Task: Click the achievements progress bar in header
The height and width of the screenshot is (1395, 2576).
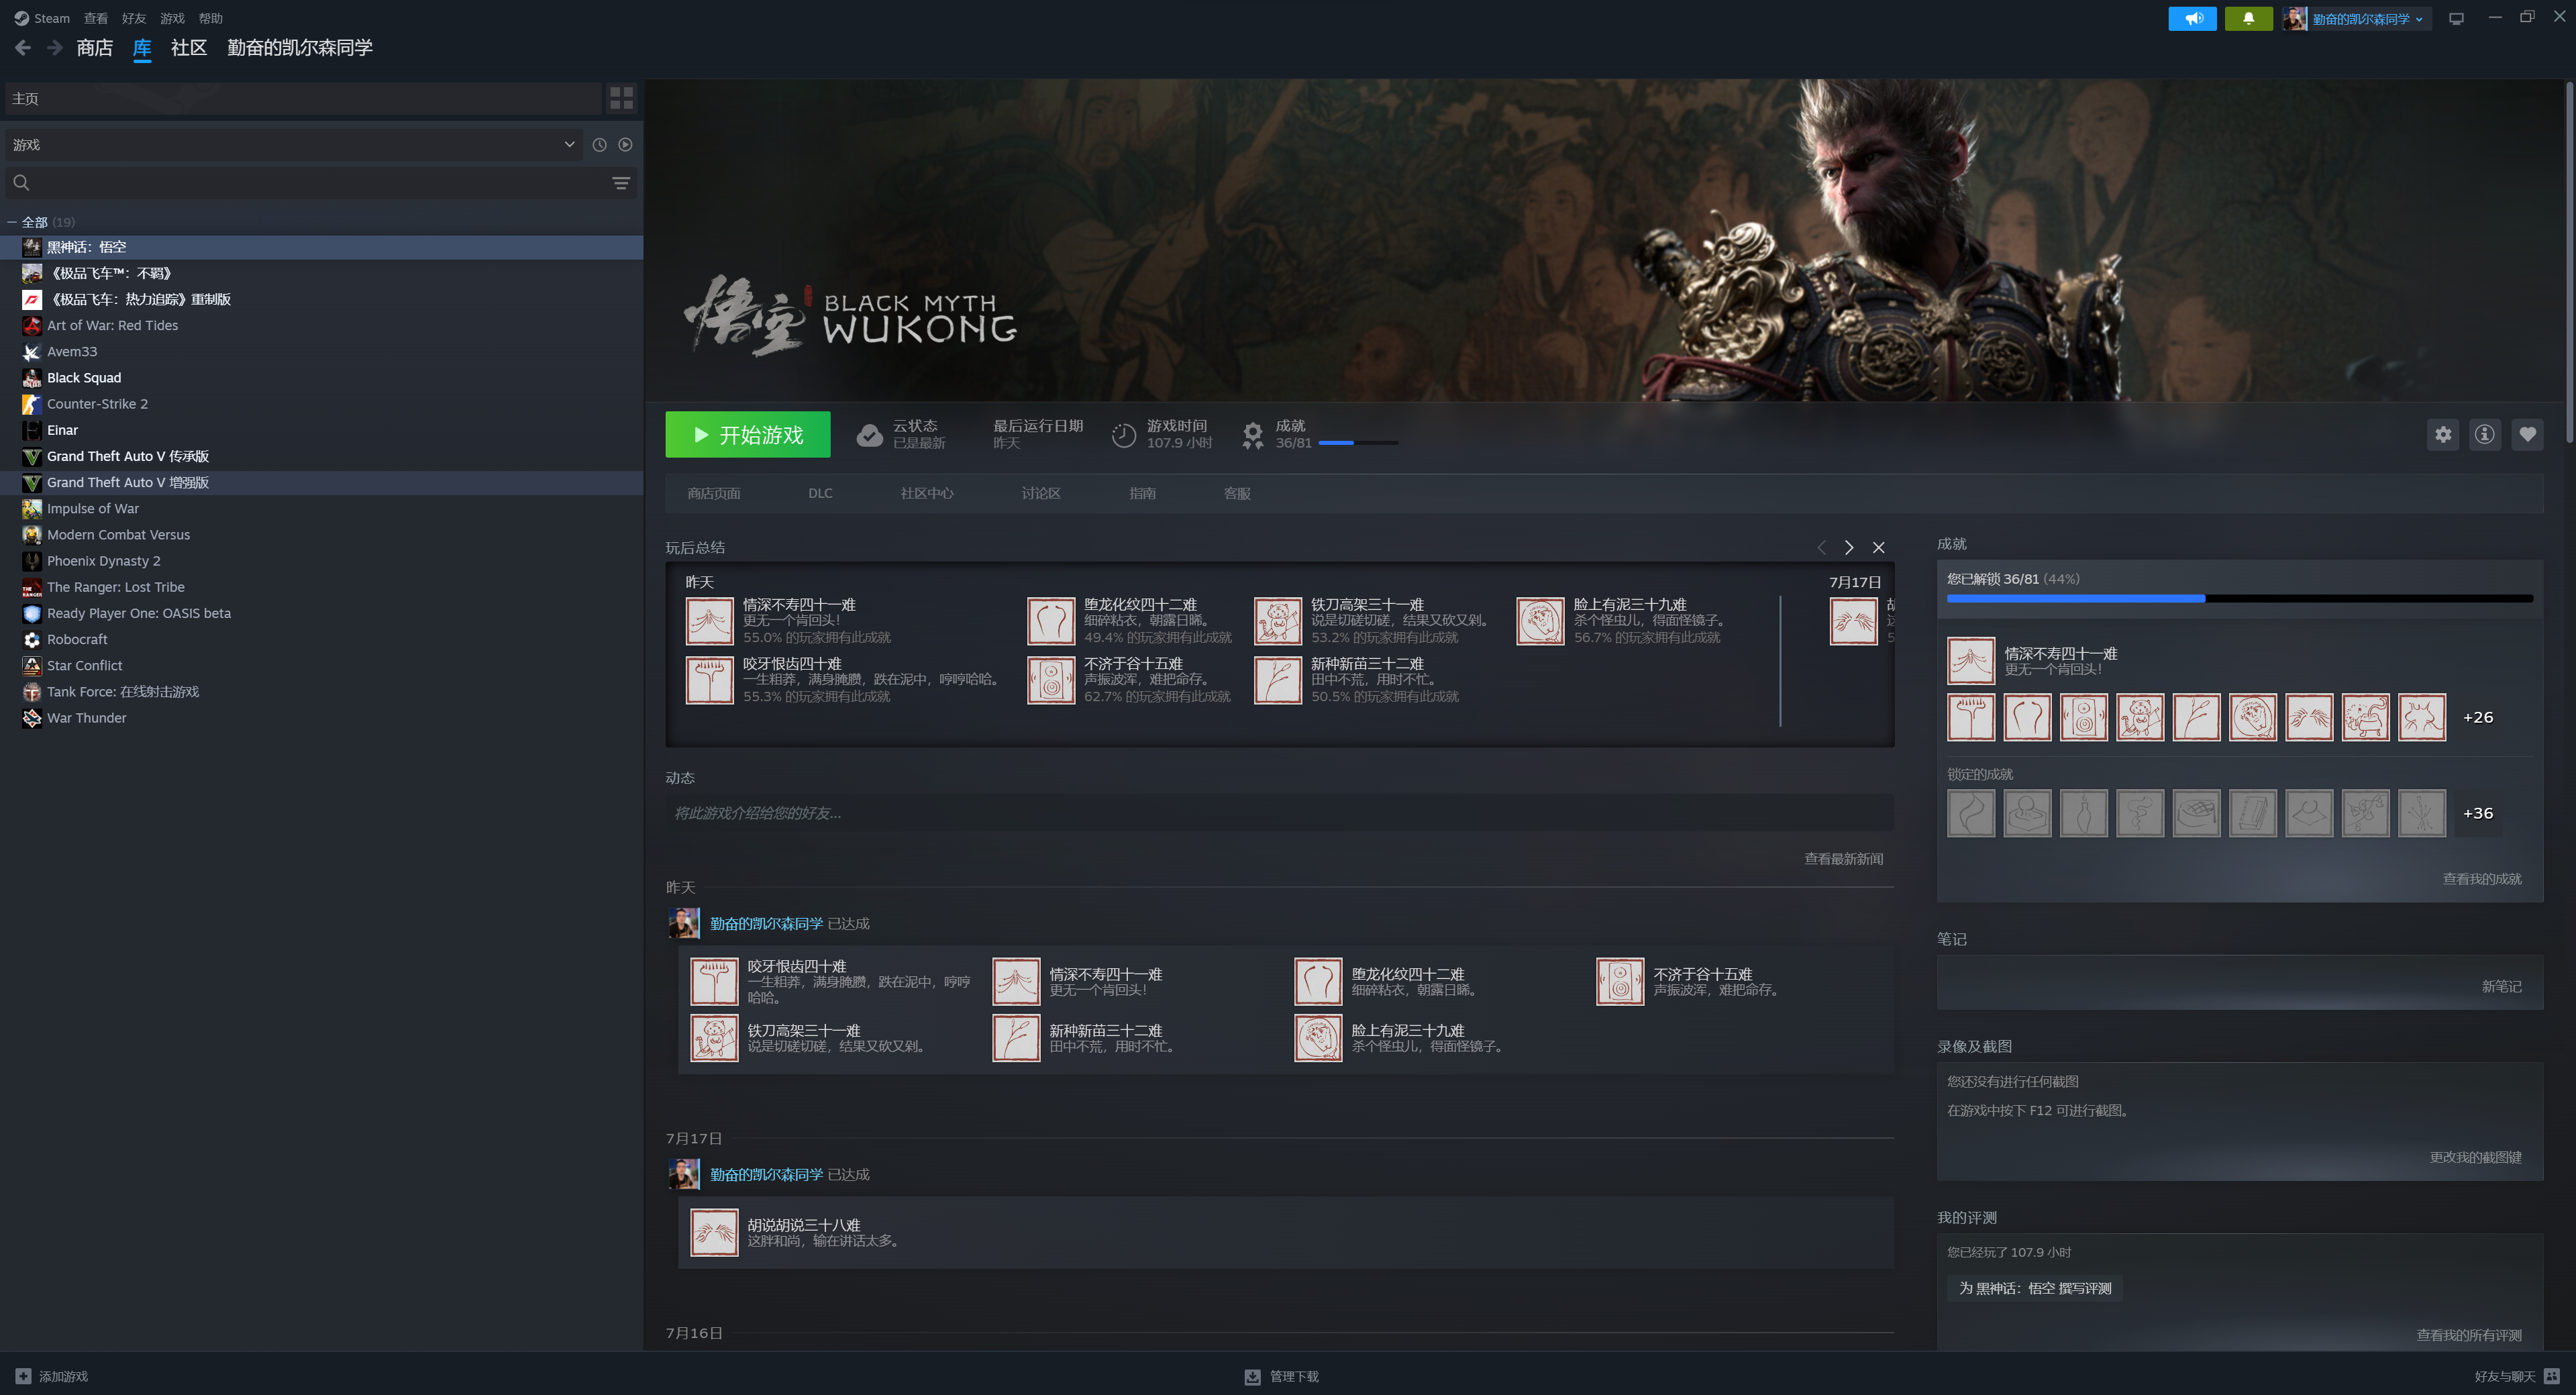Action: tap(1358, 442)
